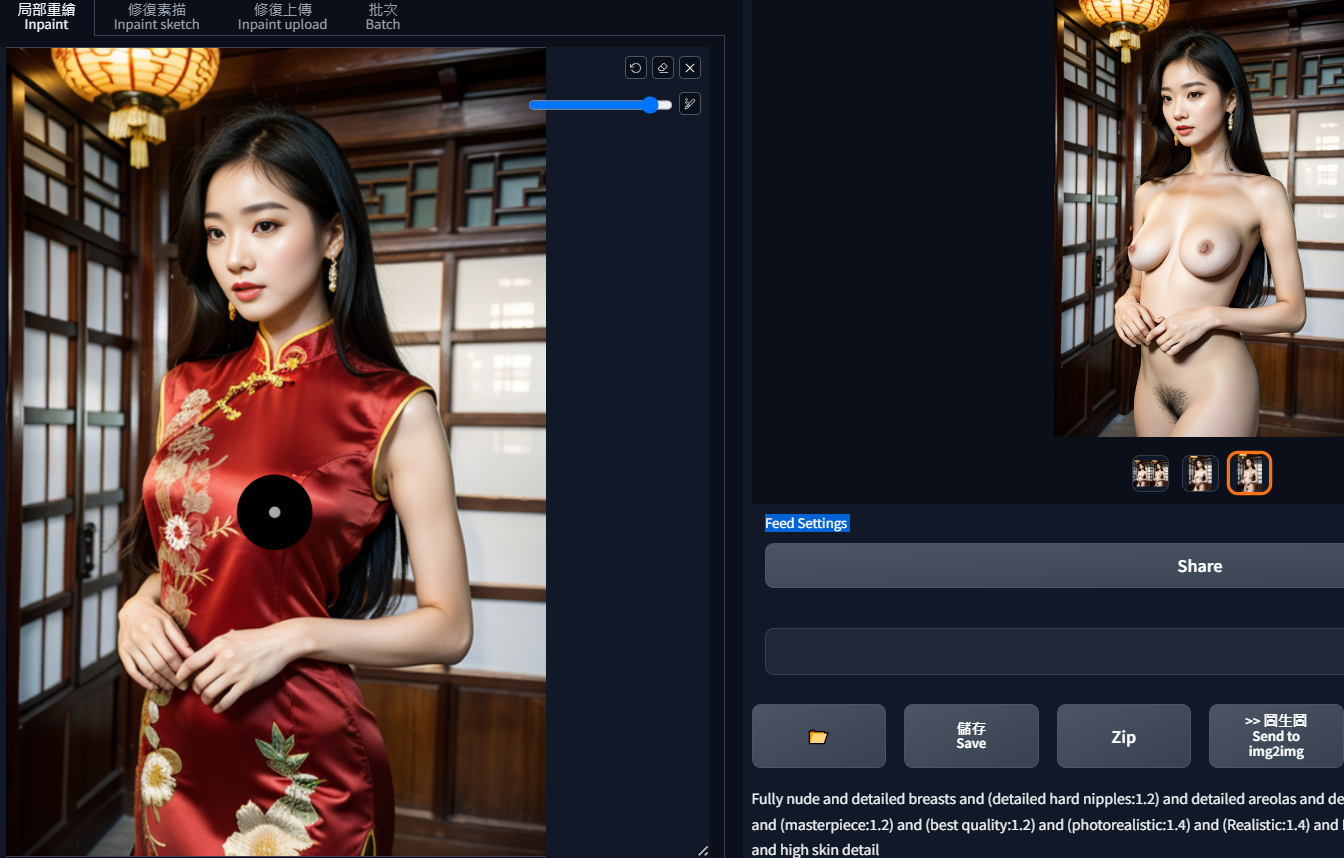1344x858 pixels.
Task: Save the generated image
Action: [x=971, y=736]
